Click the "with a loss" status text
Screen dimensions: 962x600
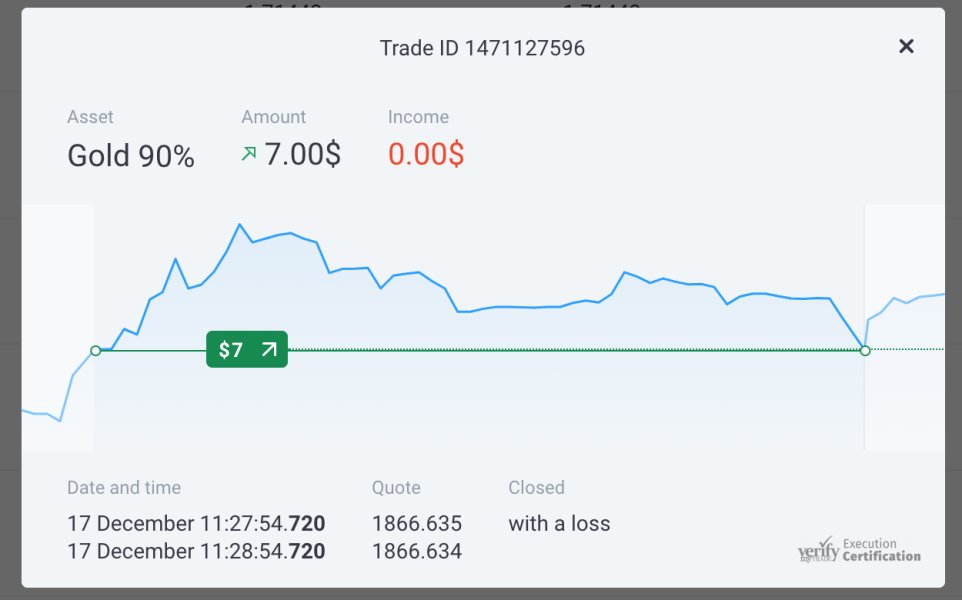point(559,523)
